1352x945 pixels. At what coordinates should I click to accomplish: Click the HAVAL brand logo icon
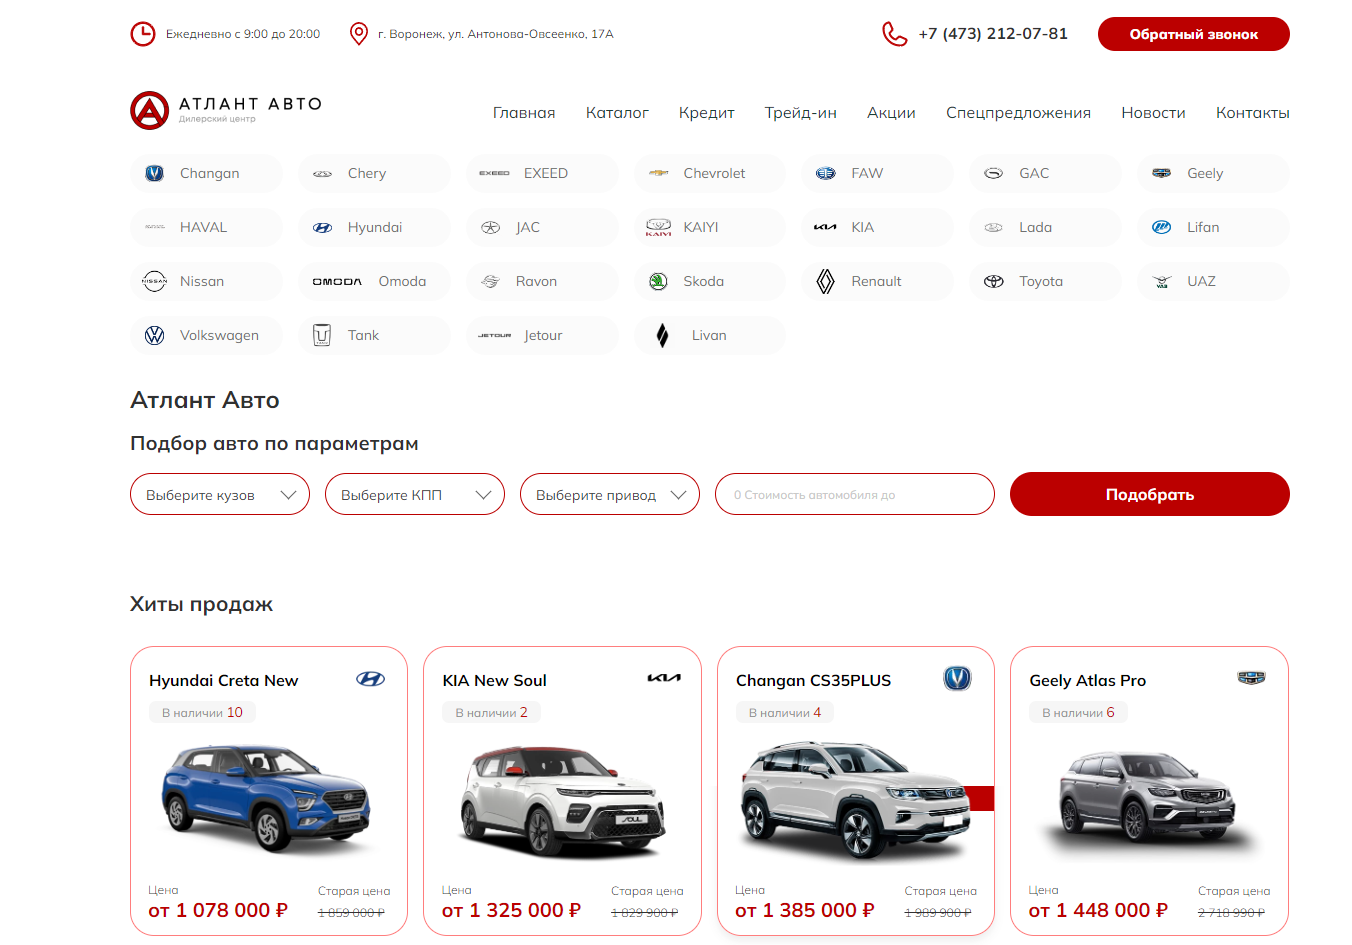155,227
